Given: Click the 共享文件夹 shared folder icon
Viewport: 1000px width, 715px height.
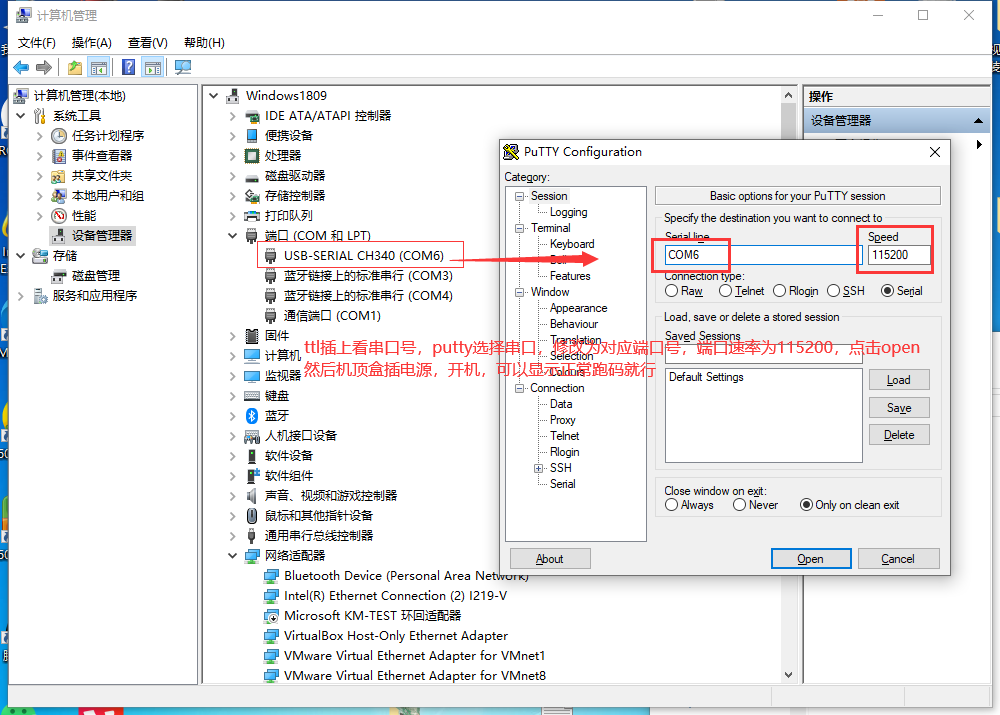Looking at the screenshot, I should [x=59, y=176].
